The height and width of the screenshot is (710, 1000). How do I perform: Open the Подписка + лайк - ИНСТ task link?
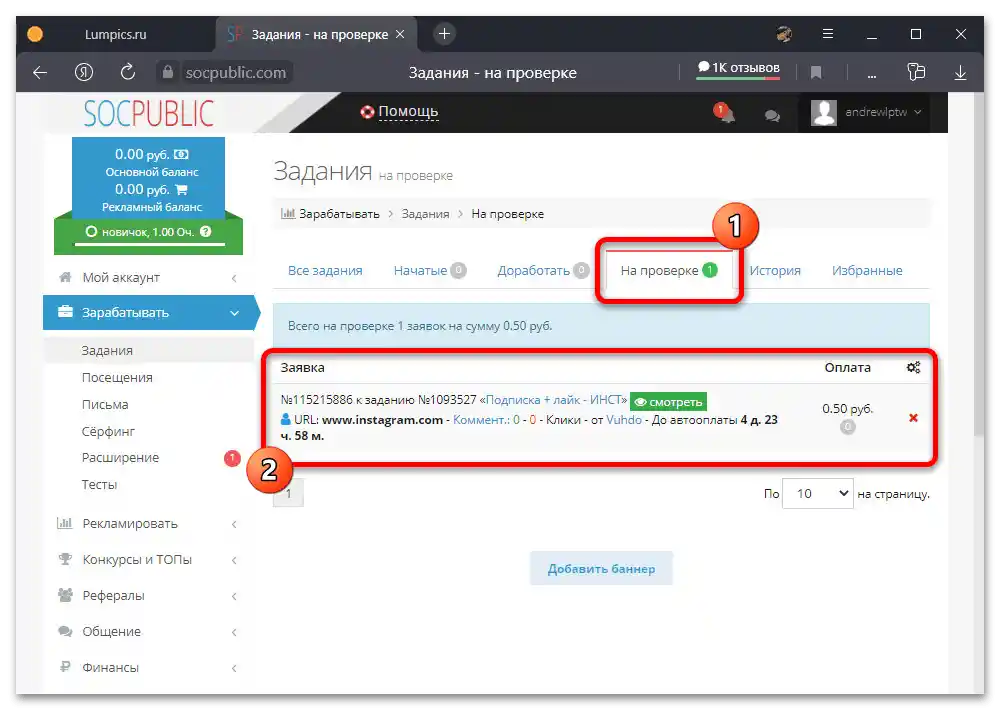click(552, 400)
